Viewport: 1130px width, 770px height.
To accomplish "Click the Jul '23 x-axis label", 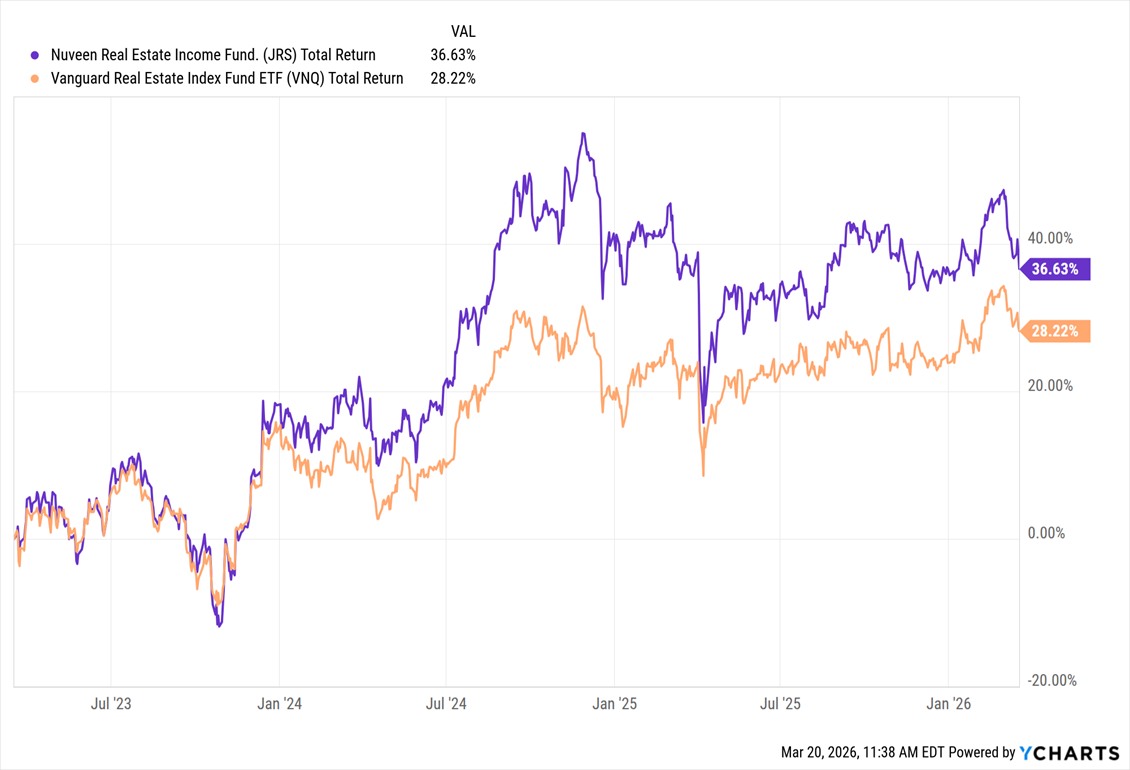I will click(x=111, y=703).
